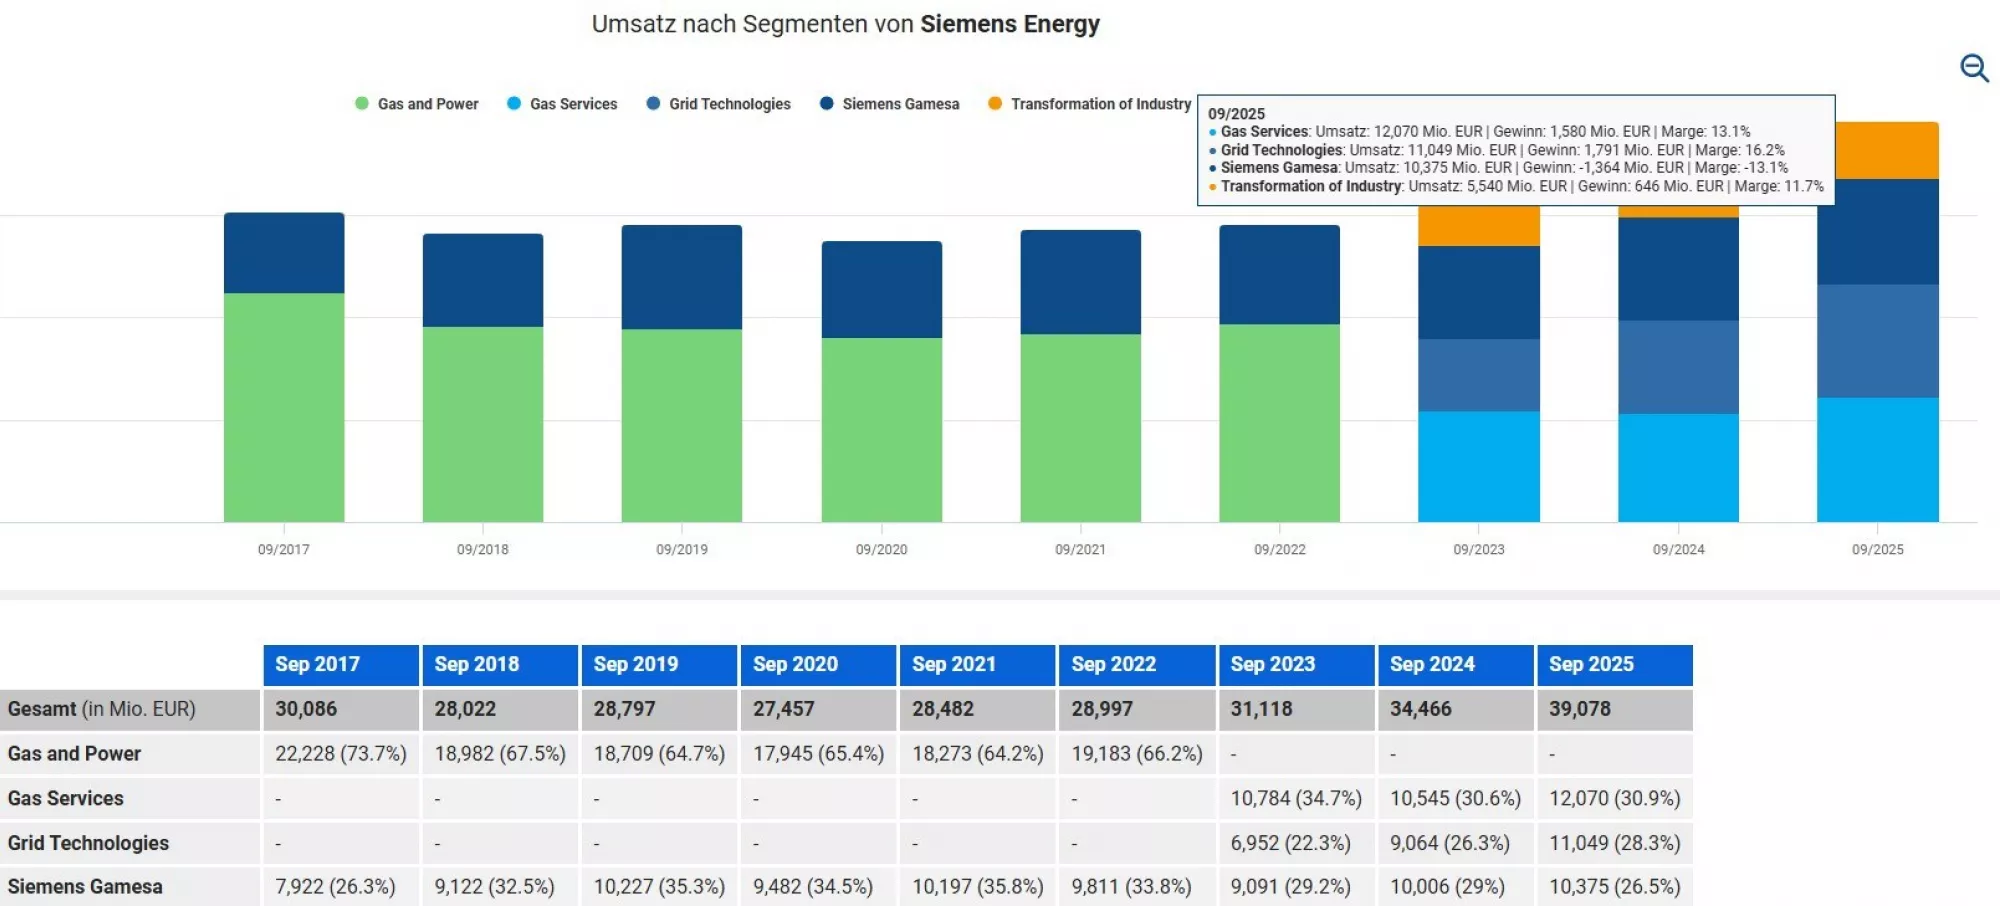The height and width of the screenshot is (906, 2000).
Task: Click cell 10,227 (35.3%)
Action: point(659,887)
